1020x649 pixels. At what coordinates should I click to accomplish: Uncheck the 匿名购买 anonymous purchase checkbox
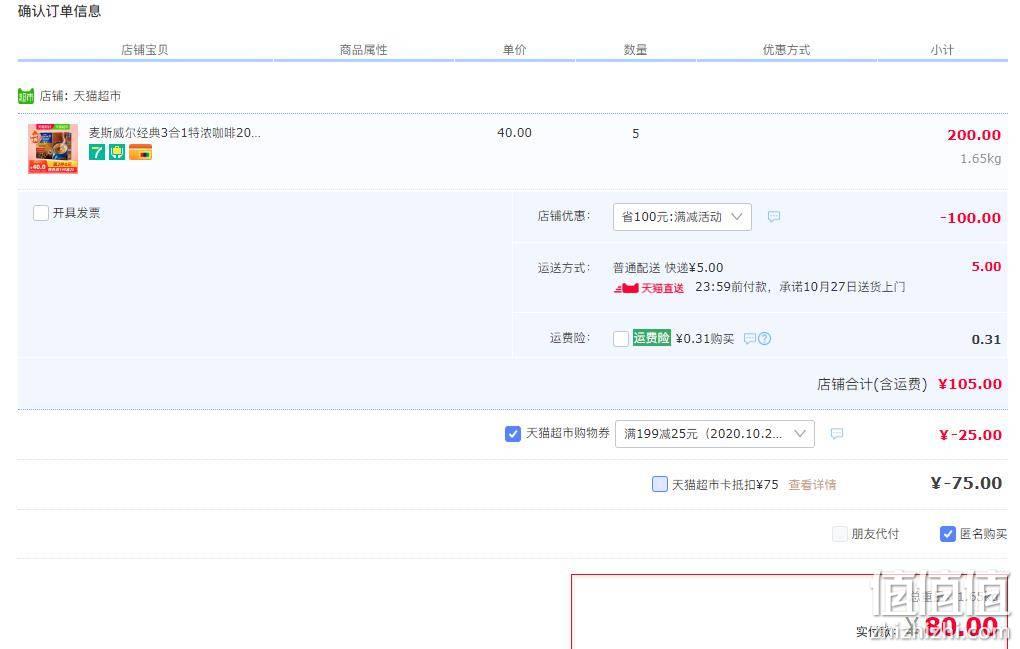coord(948,534)
